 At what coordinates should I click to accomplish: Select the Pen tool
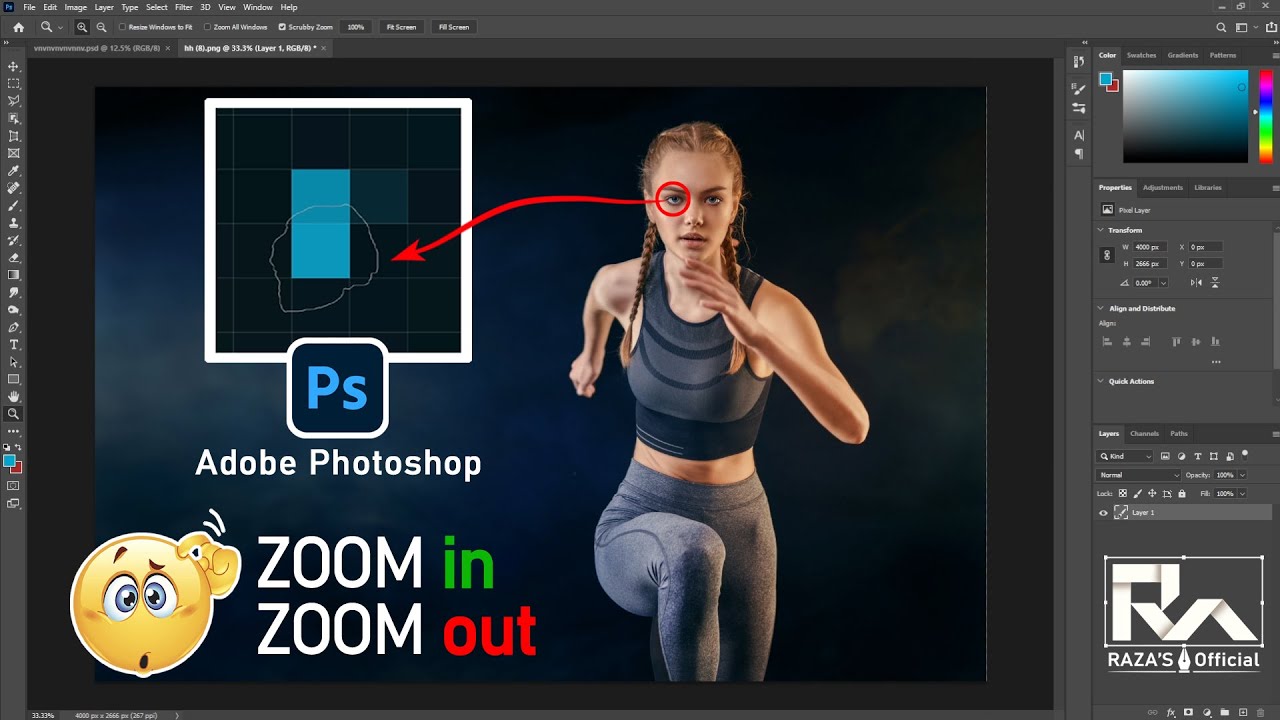coord(14,327)
